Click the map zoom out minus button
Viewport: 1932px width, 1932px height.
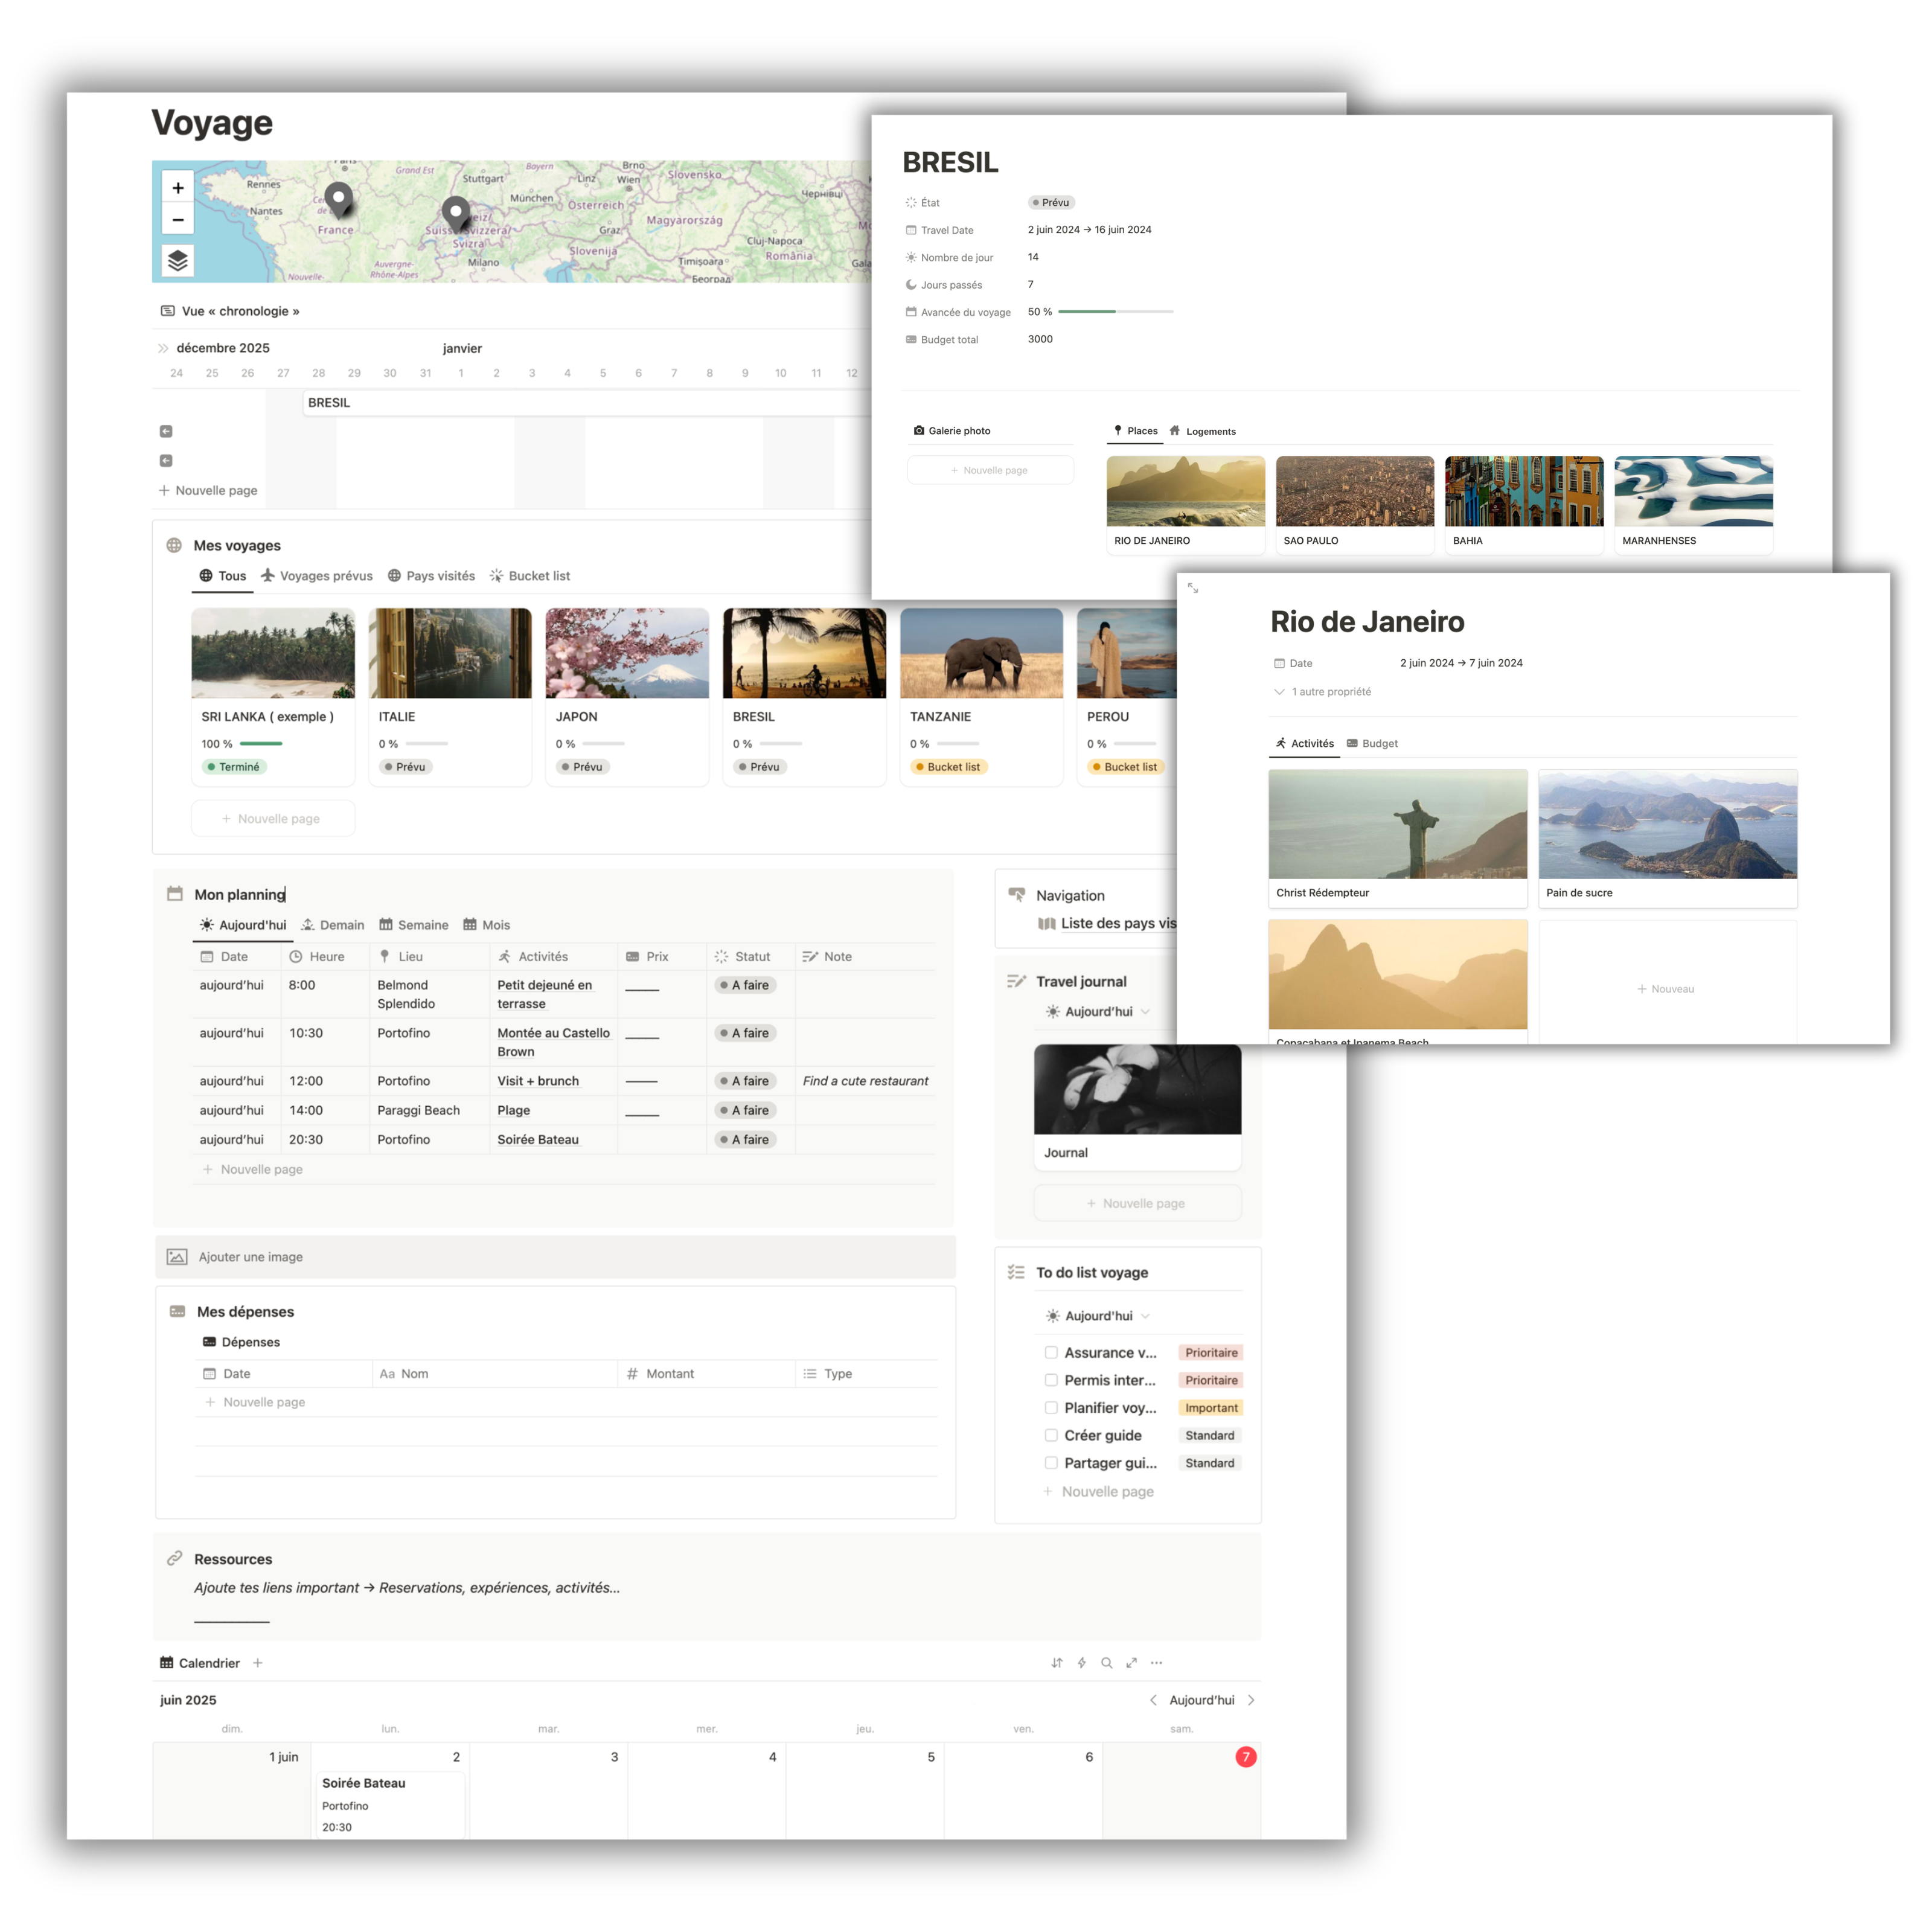178,220
